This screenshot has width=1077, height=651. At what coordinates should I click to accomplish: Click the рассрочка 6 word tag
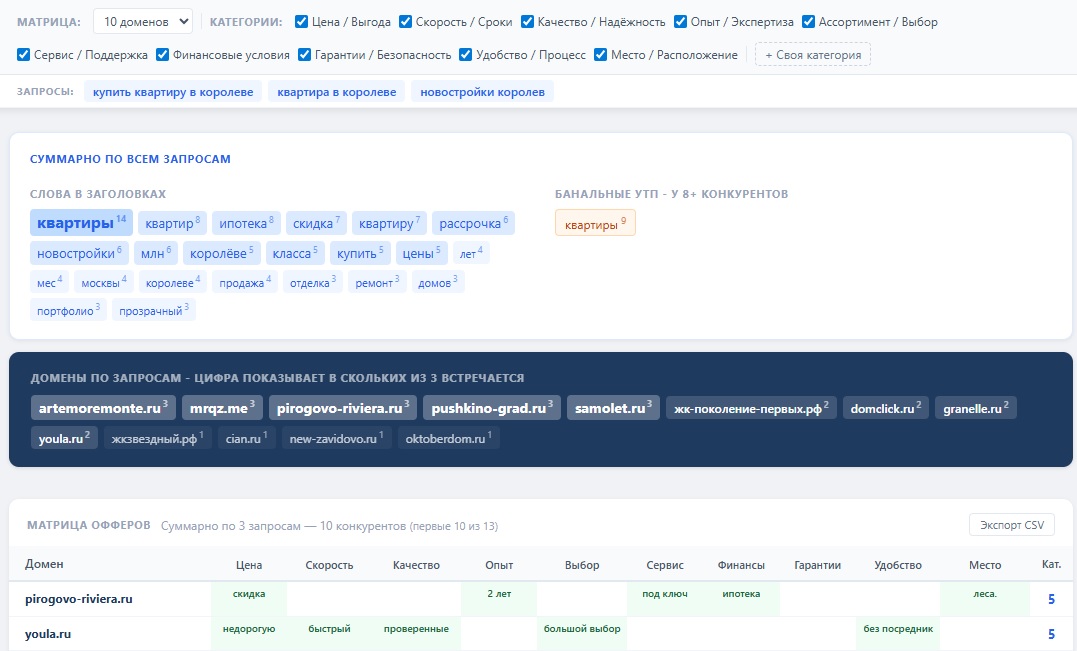coord(473,223)
